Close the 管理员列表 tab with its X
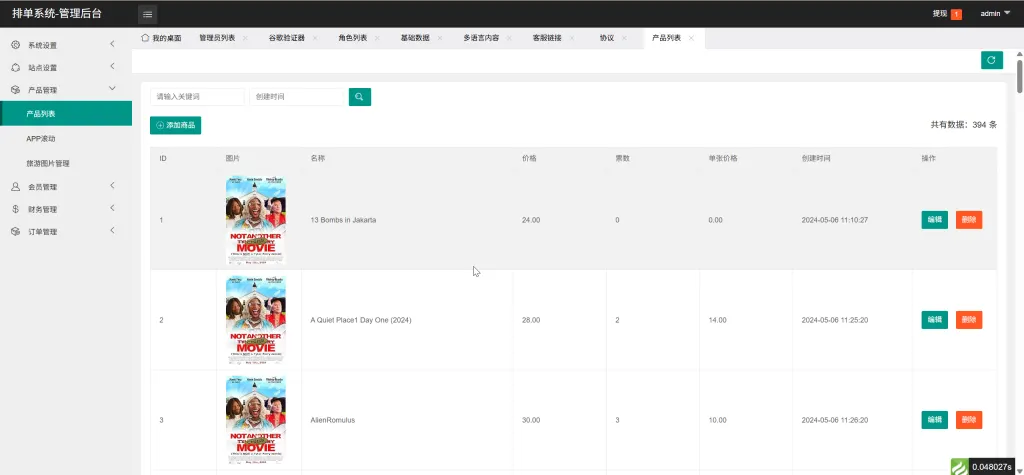The height and width of the screenshot is (475, 1024). point(246,39)
